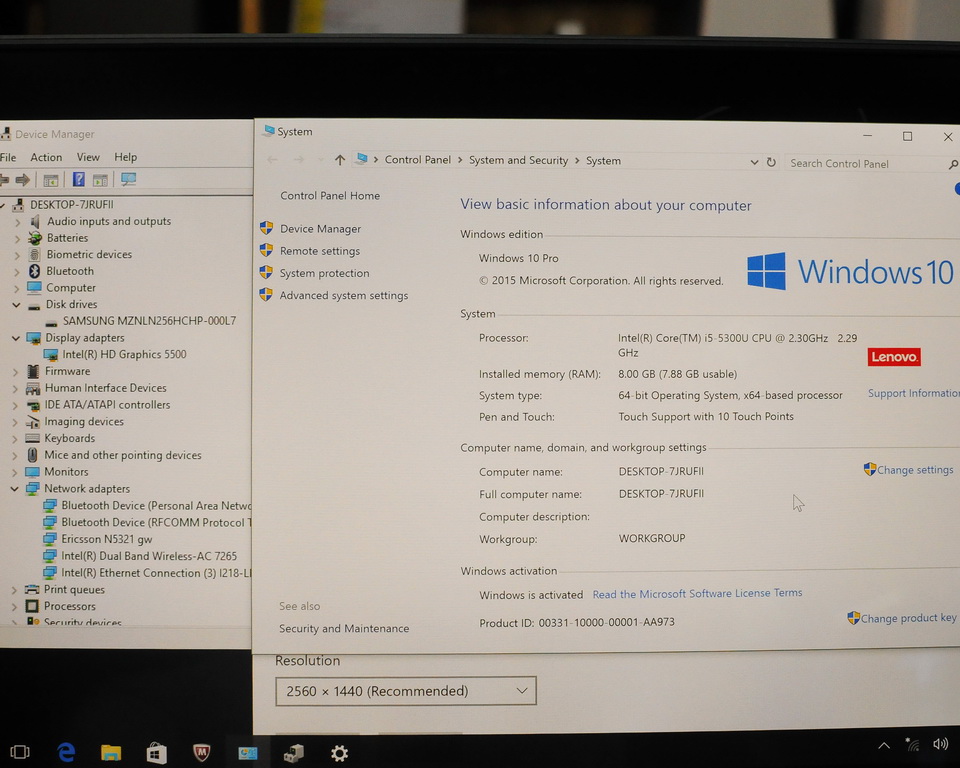Open Remote settings in System sidebar
Viewport: 960px width, 768px height.
(x=320, y=250)
